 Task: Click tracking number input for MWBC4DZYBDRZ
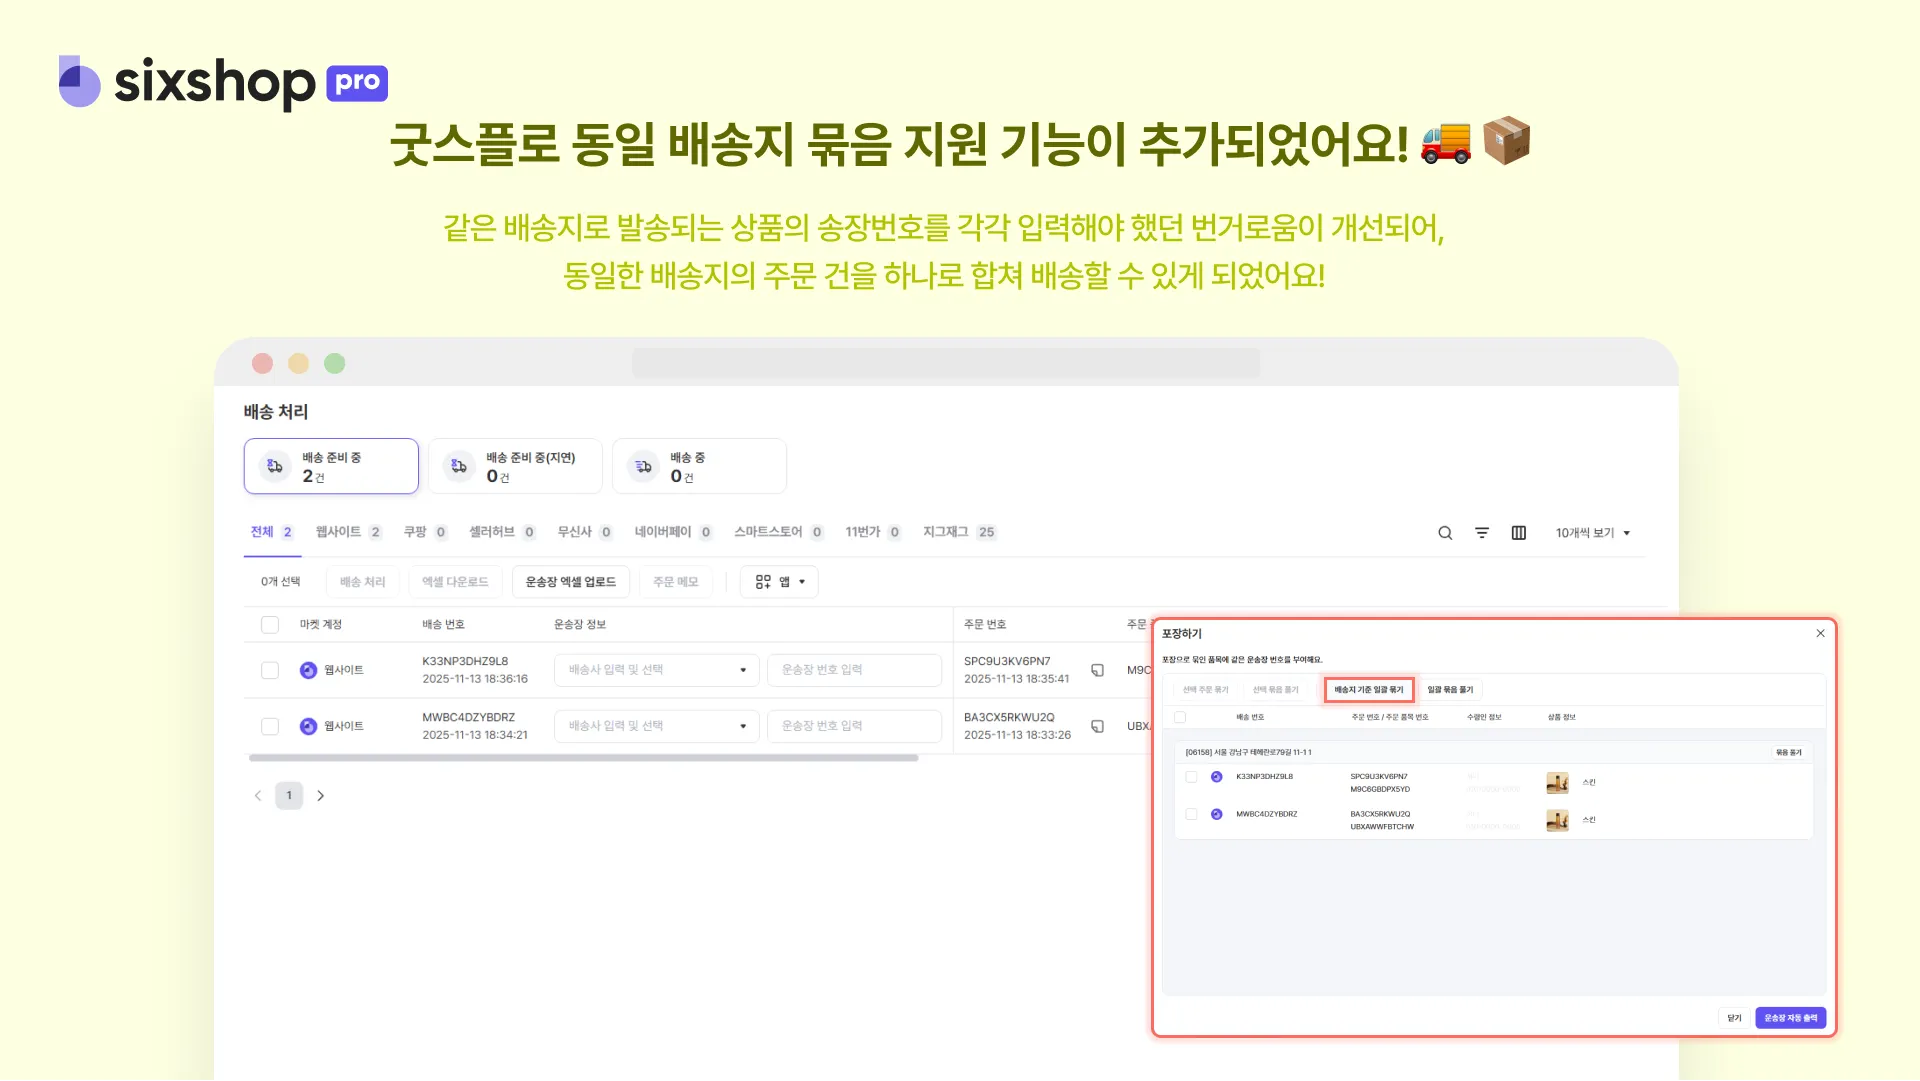pos(853,726)
